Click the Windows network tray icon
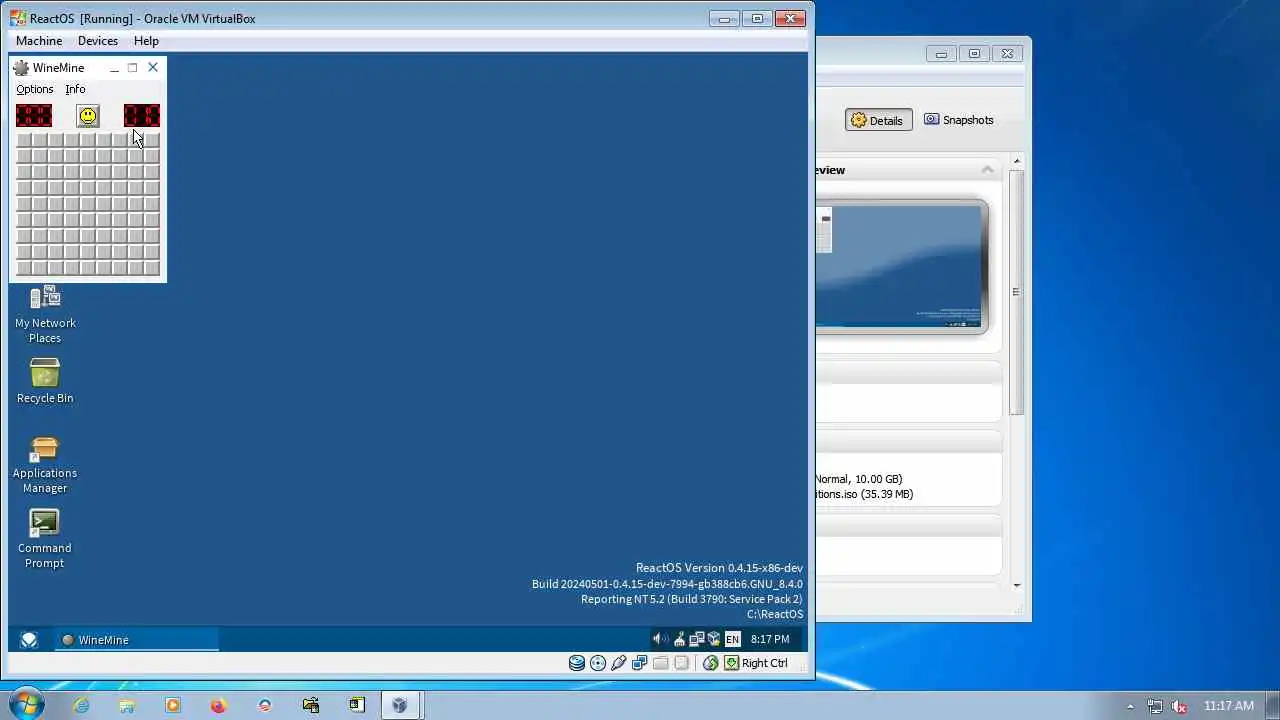The width and height of the screenshot is (1280, 720). click(1155, 706)
